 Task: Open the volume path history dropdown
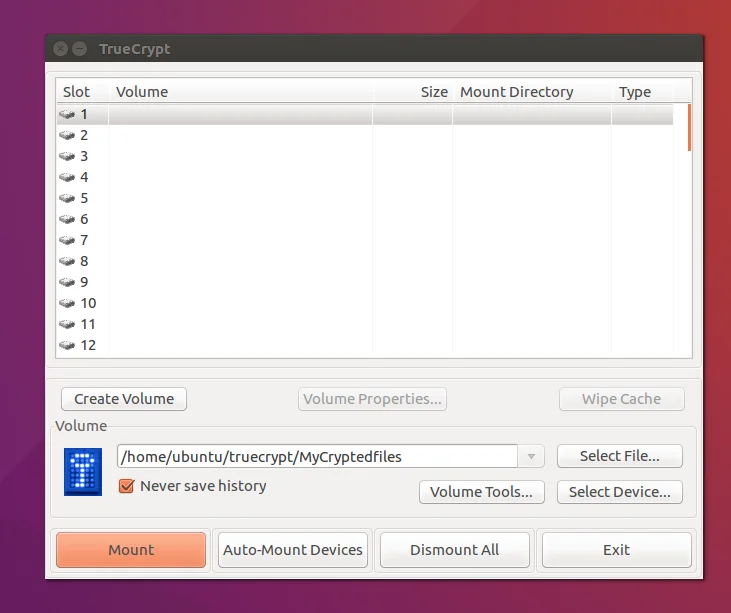pyautogui.click(x=531, y=456)
